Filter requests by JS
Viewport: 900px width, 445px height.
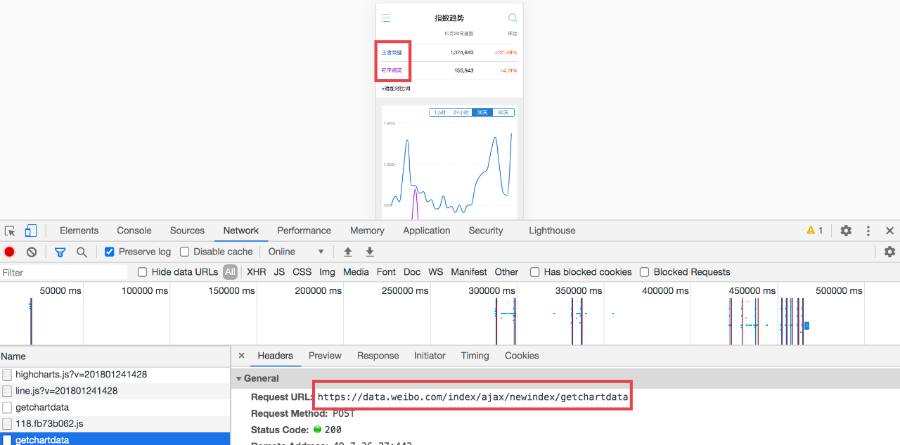click(x=280, y=272)
